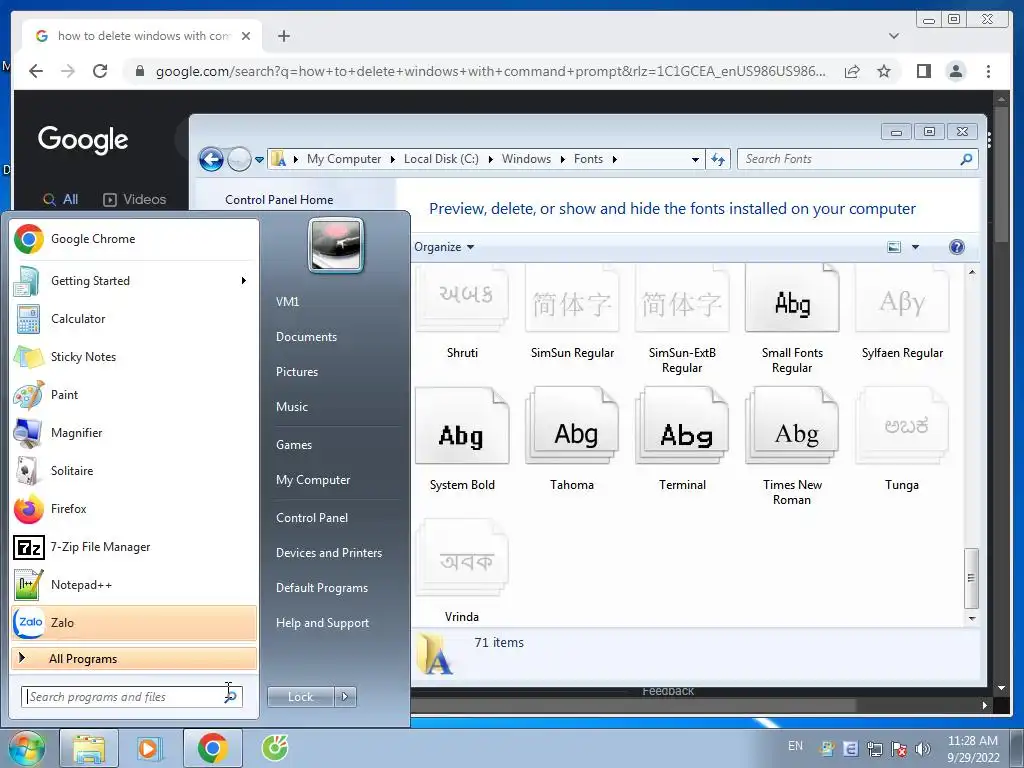Click the Action Center flag tray icon

click(x=899, y=749)
